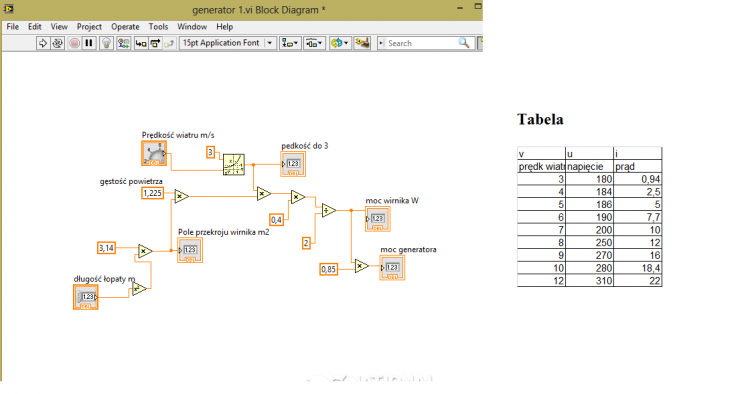
Task: Open the Tools menu
Action: point(158,27)
